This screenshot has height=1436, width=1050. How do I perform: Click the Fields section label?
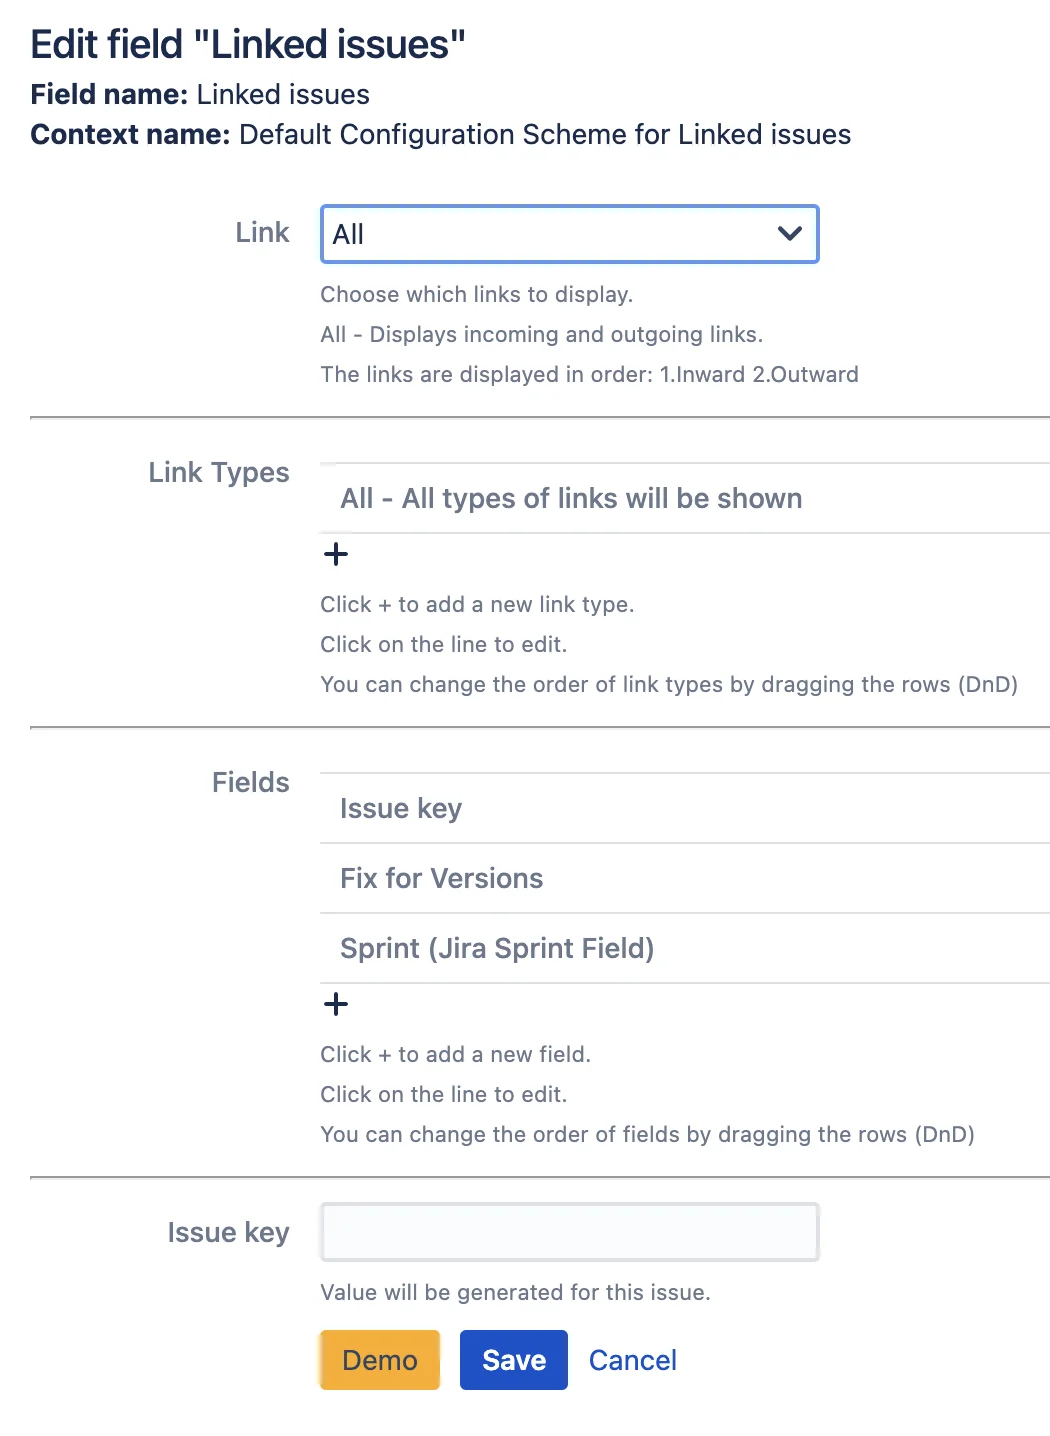(x=250, y=782)
